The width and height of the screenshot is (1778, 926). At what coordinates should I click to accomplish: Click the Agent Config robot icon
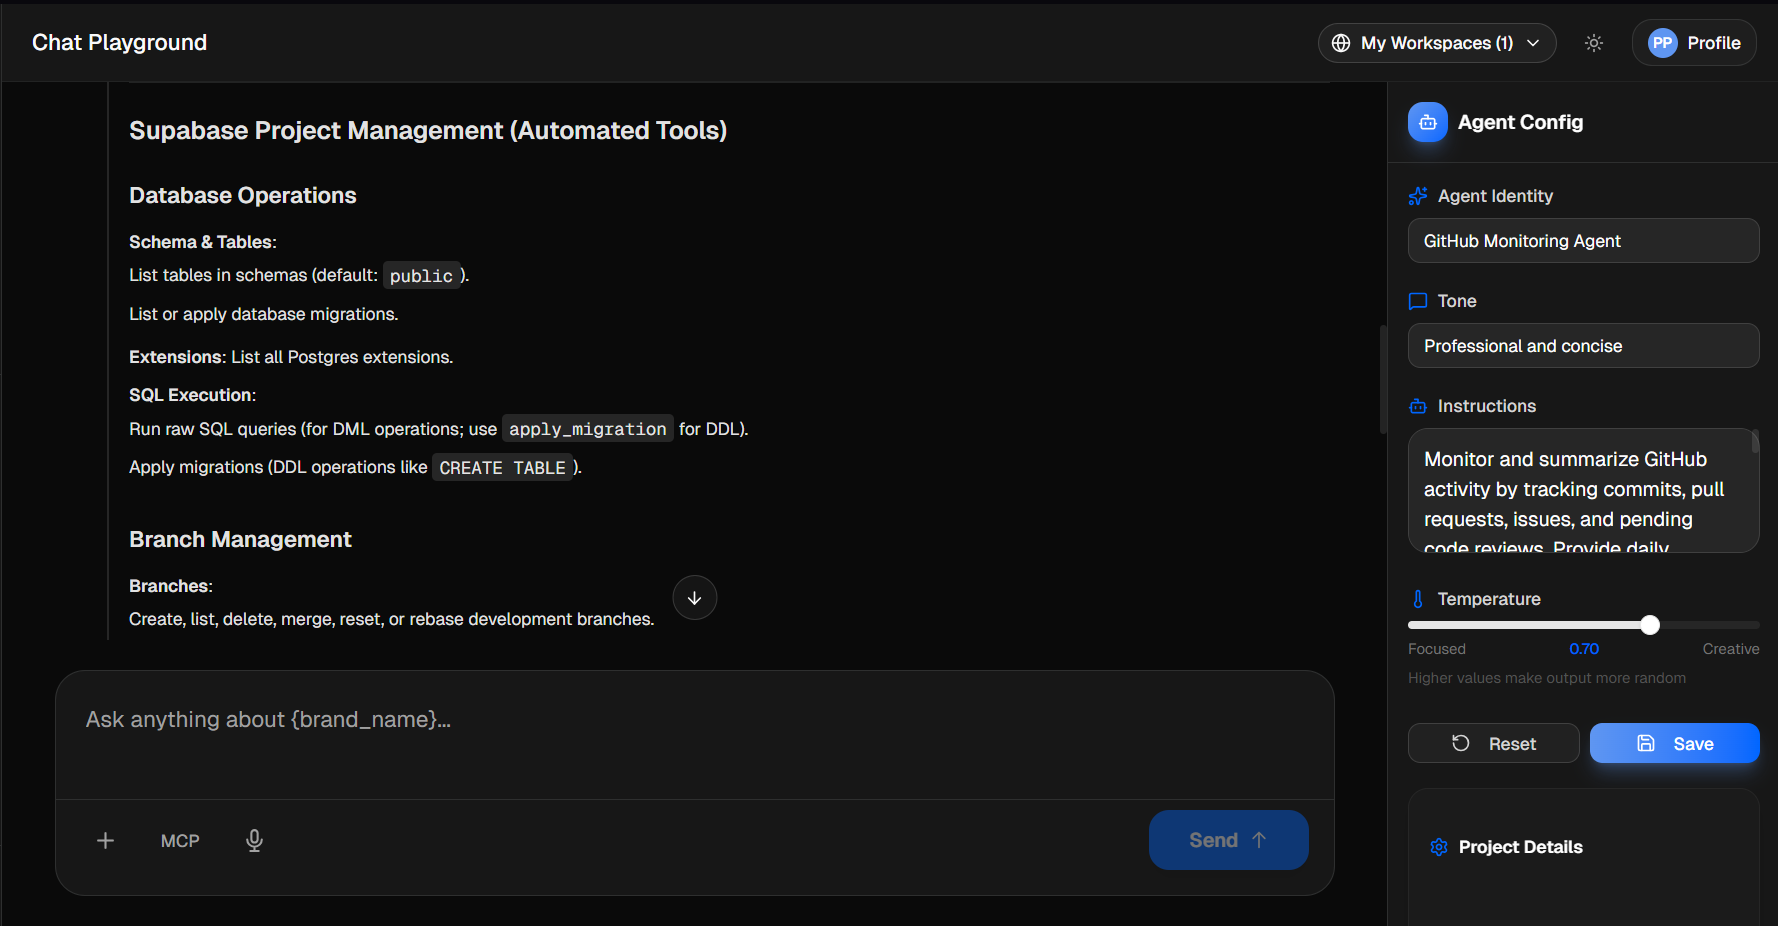coord(1428,122)
